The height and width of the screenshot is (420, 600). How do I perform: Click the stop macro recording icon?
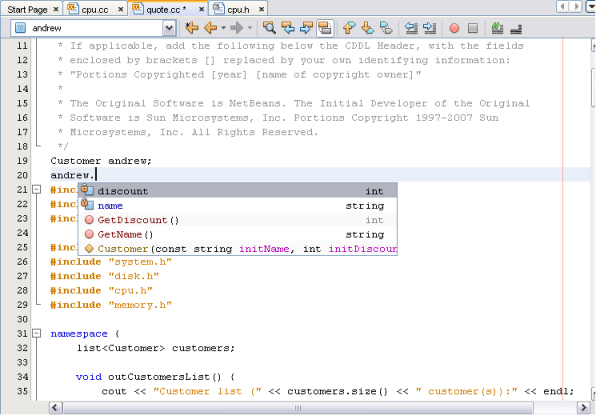click(x=473, y=28)
